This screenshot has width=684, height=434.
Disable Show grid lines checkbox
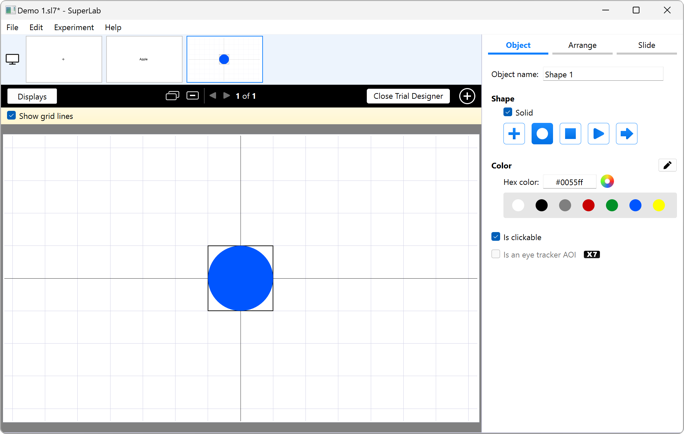(12, 116)
